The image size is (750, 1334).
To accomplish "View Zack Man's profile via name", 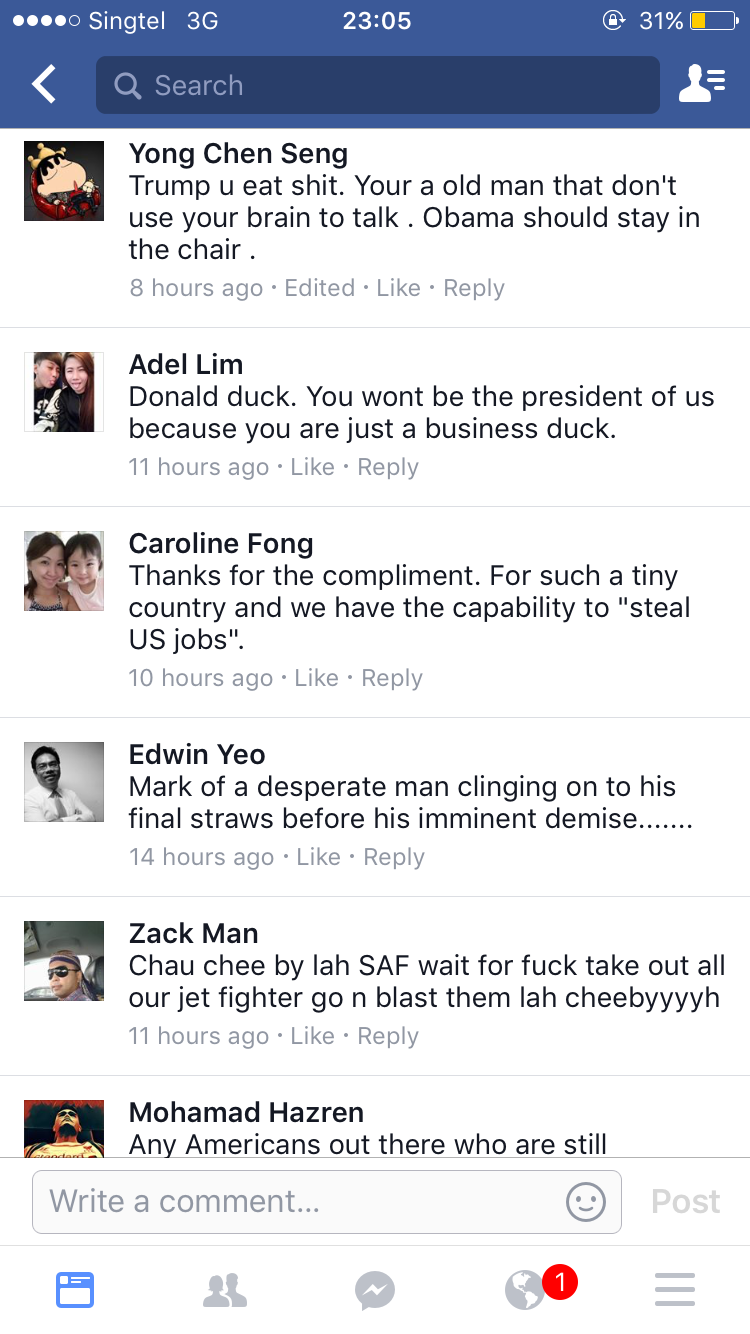I will 194,933.
